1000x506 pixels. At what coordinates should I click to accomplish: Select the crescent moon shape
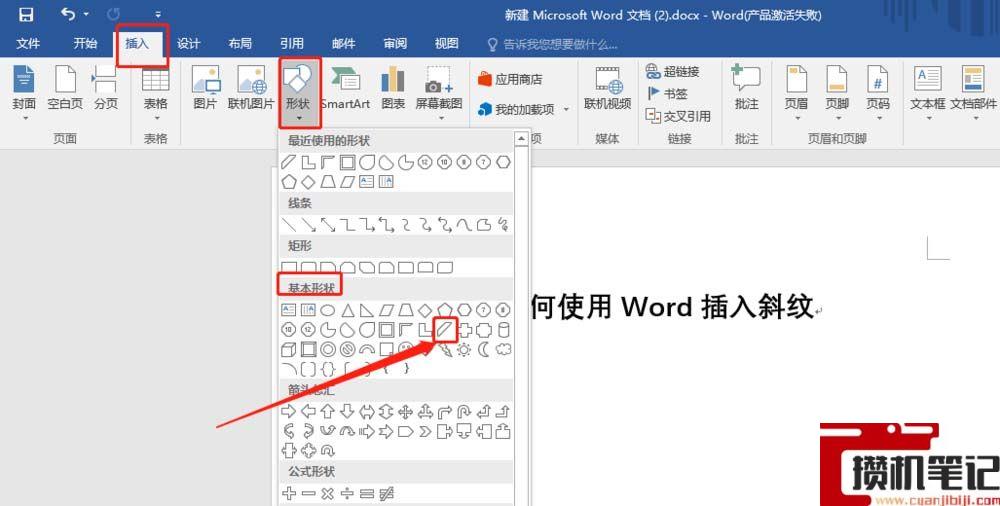[x=484, y=350]
